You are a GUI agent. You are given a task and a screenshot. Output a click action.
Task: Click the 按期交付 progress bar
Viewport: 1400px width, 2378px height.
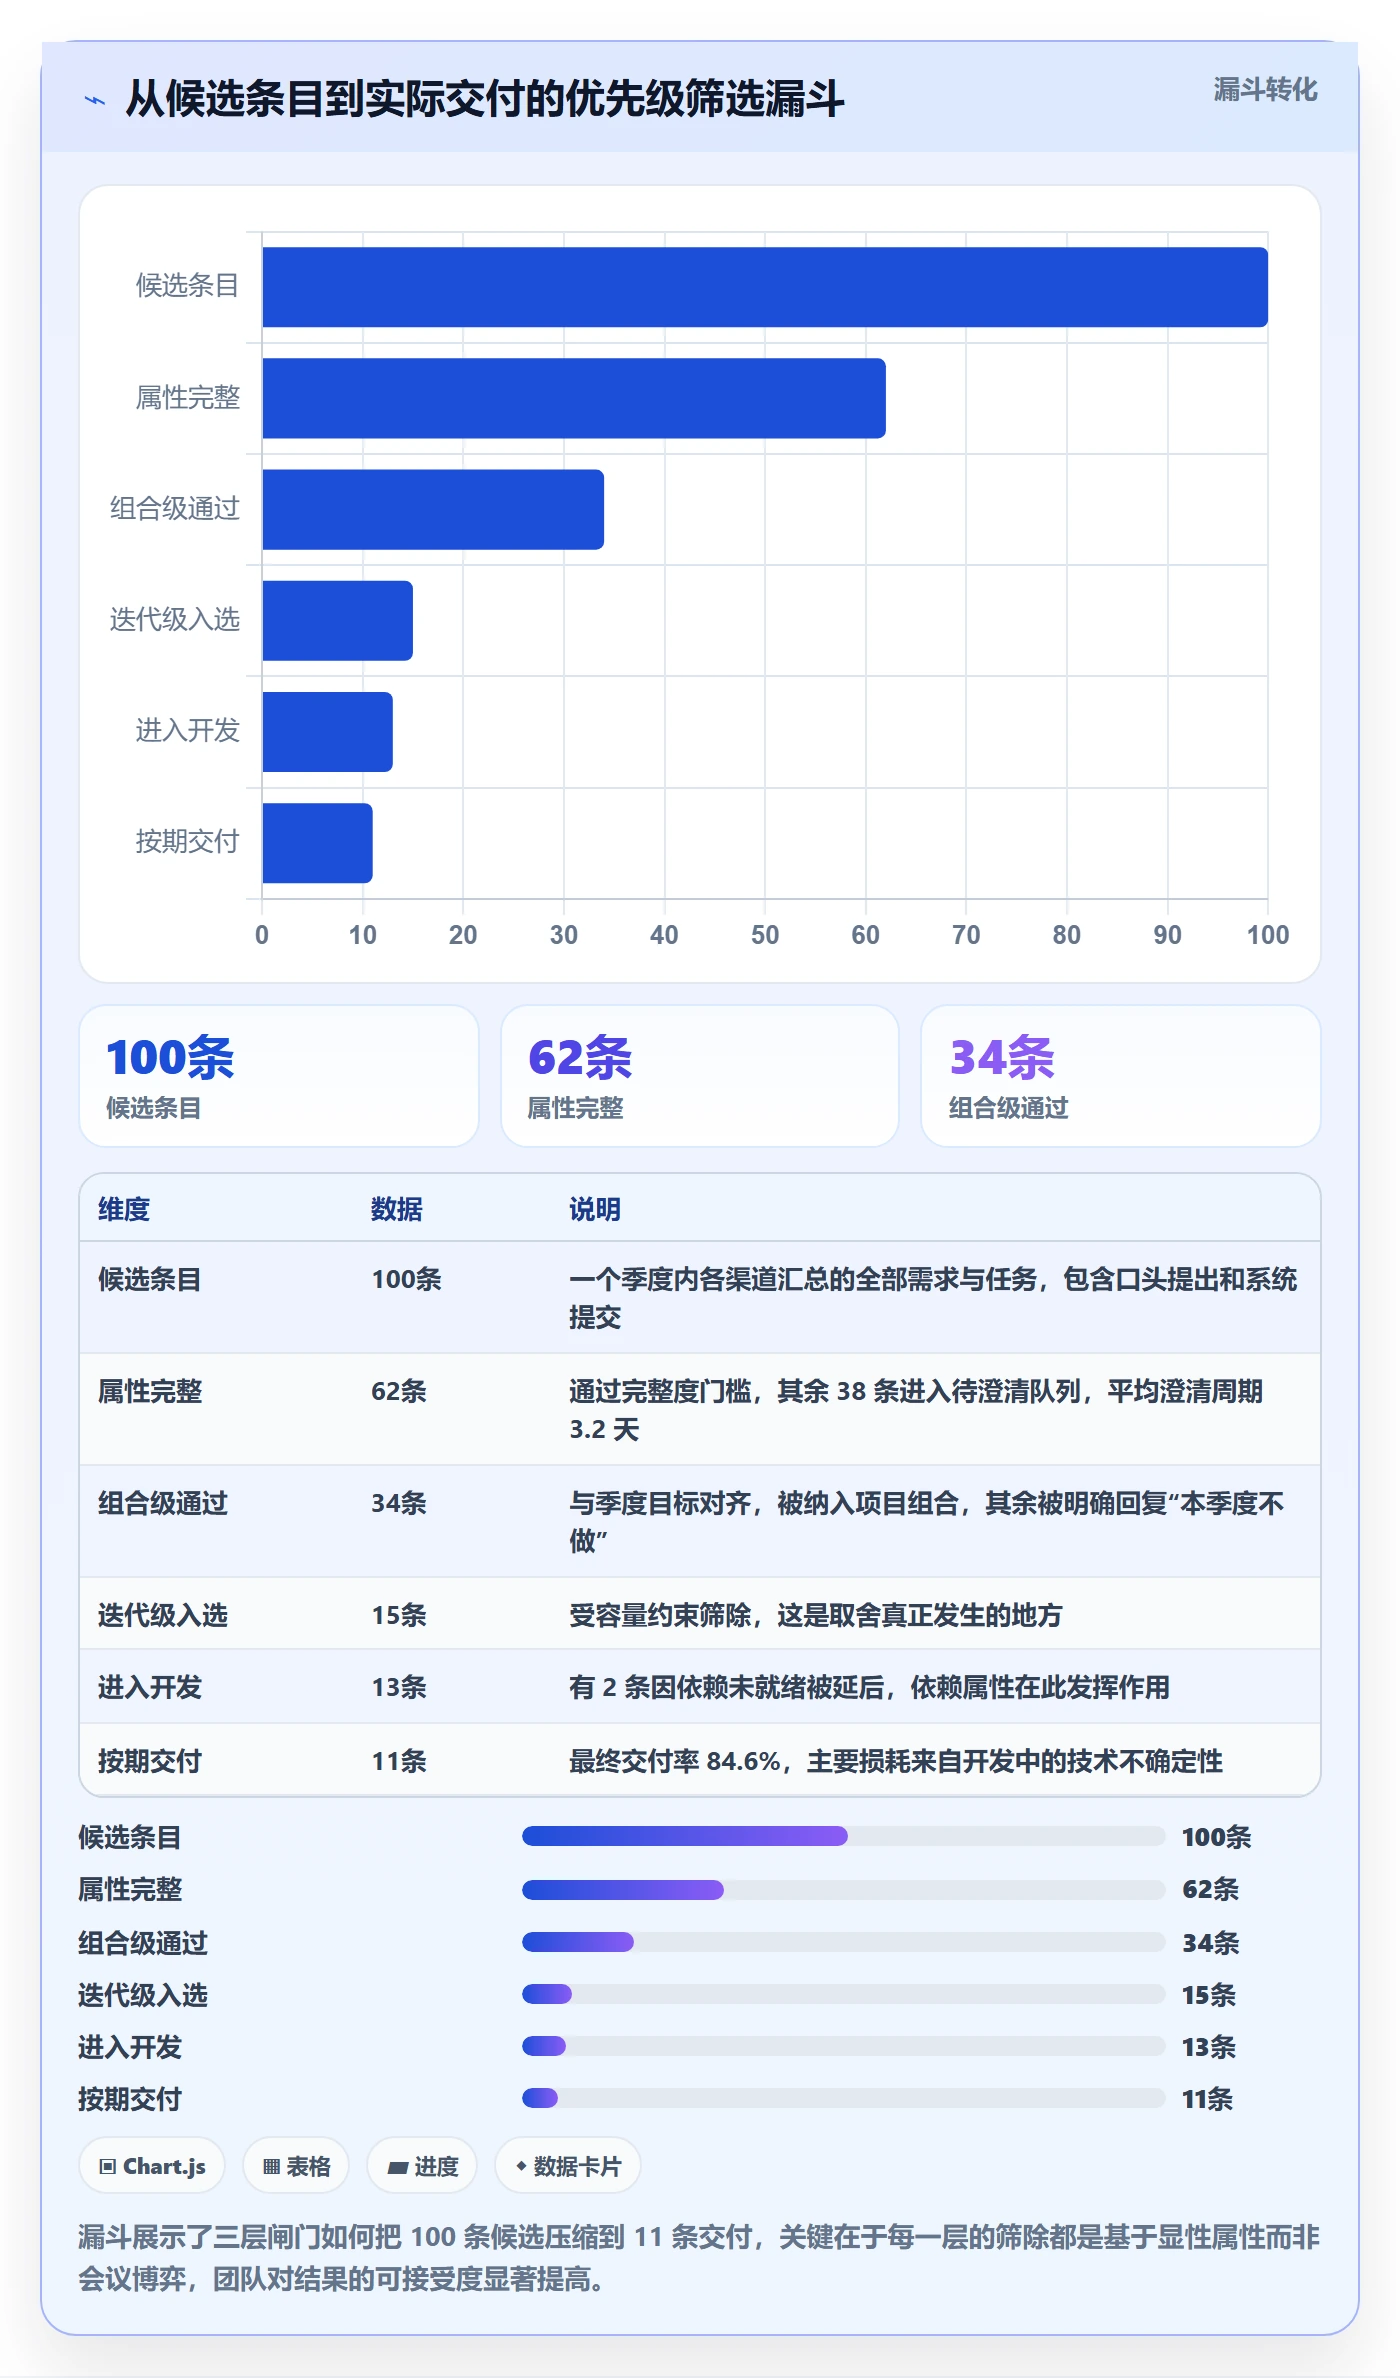point(843,2098)
